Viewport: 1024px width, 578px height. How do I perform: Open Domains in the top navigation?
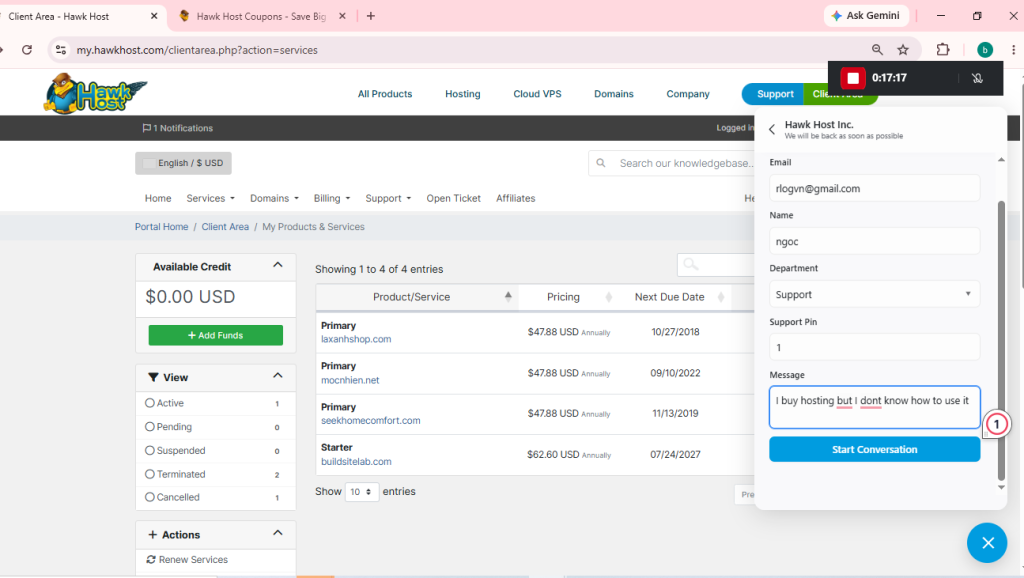(614, 94)
